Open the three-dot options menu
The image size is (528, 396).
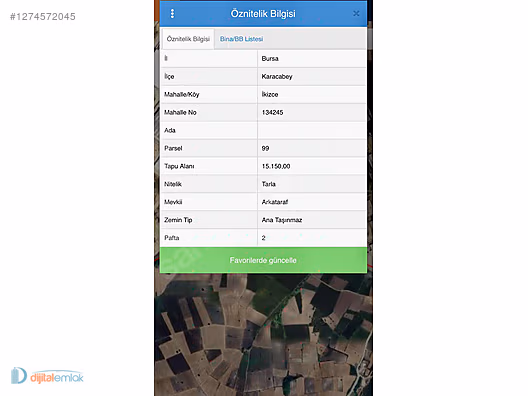coord(172,13)
